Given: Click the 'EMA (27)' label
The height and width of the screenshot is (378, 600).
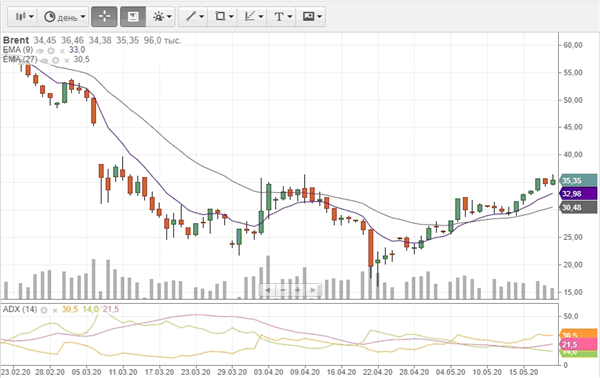Looking at the screenshot, I should 20,59.
